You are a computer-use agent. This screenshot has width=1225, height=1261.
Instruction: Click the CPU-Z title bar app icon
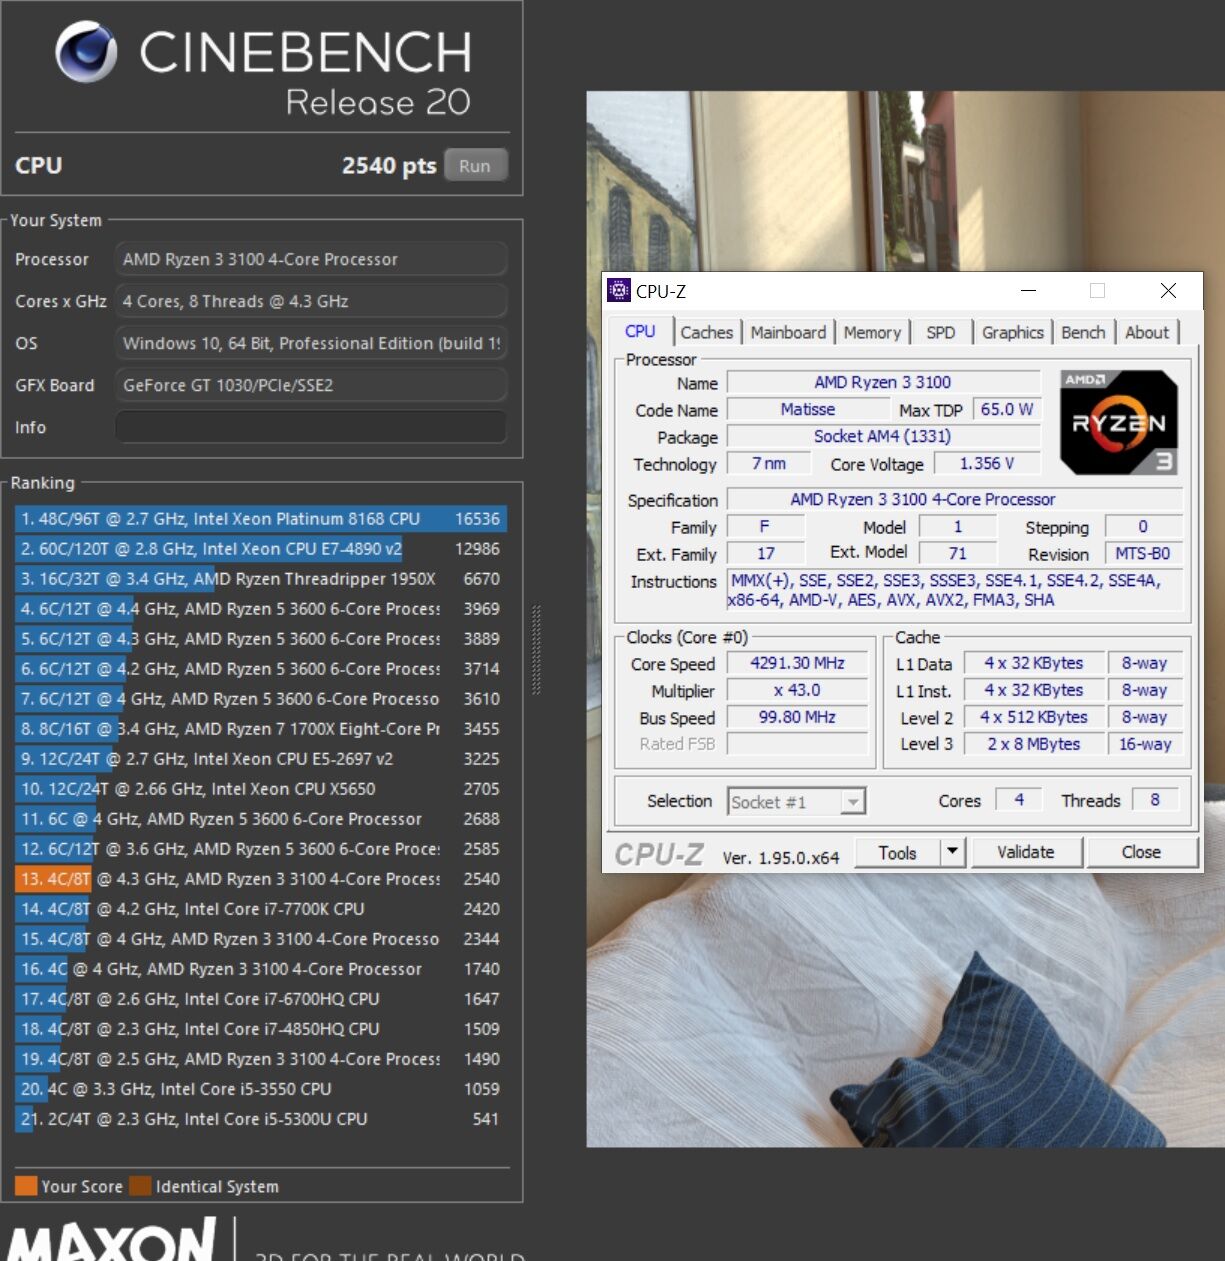coord(619,291)
